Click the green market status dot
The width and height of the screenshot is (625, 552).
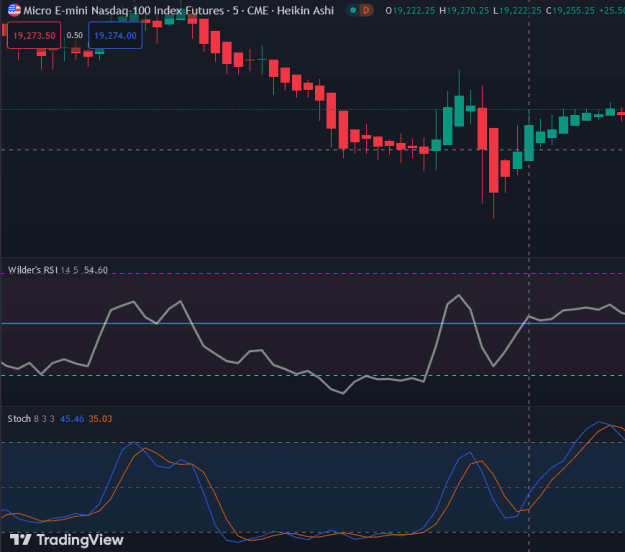pos(353,10)
